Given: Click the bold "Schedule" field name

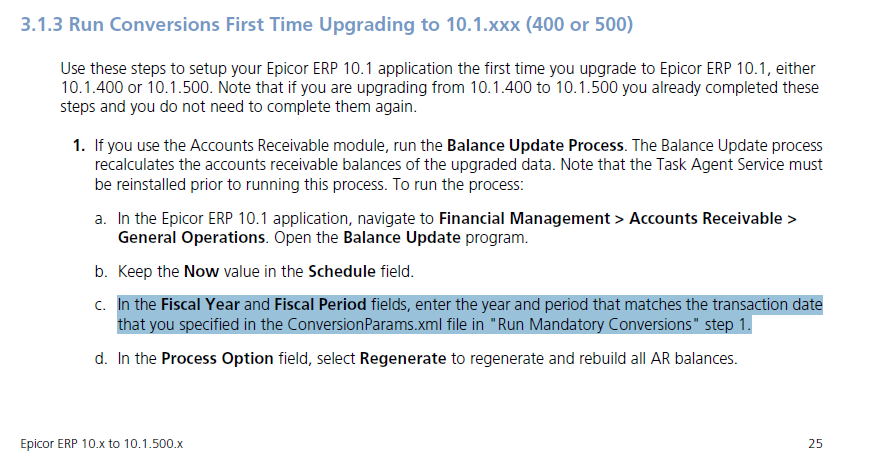Looking at the screenshot, I should click(341, 271).
